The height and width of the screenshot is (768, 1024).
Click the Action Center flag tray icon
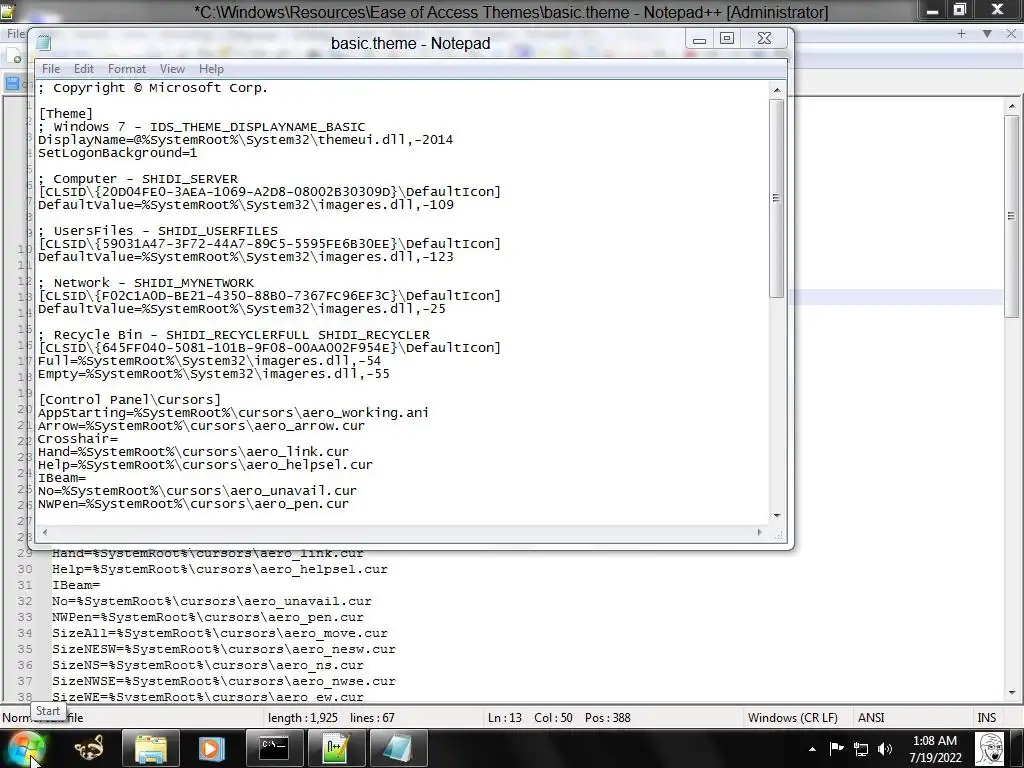point(836,748)
